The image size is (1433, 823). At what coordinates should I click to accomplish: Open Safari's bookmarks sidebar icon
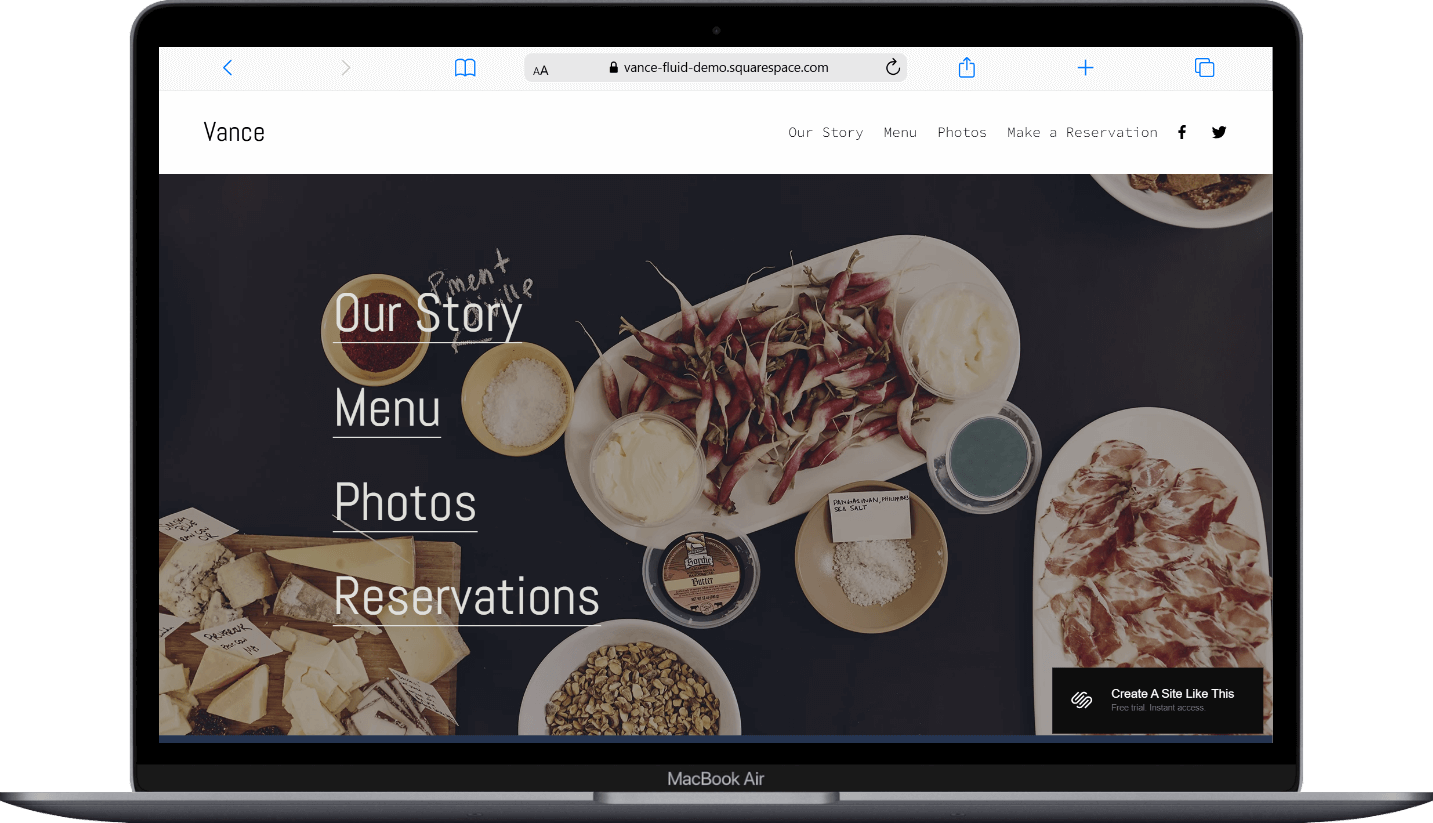(x=465, y=67)
